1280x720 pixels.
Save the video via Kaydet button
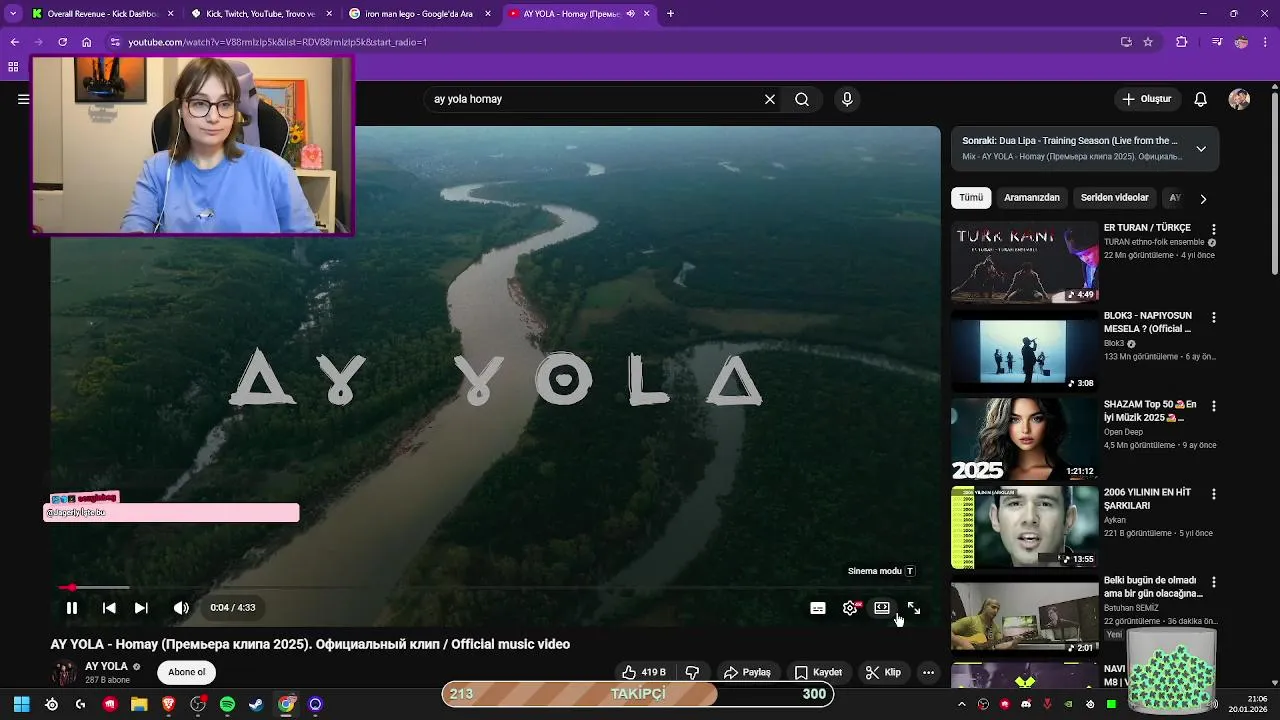(818, 672)
